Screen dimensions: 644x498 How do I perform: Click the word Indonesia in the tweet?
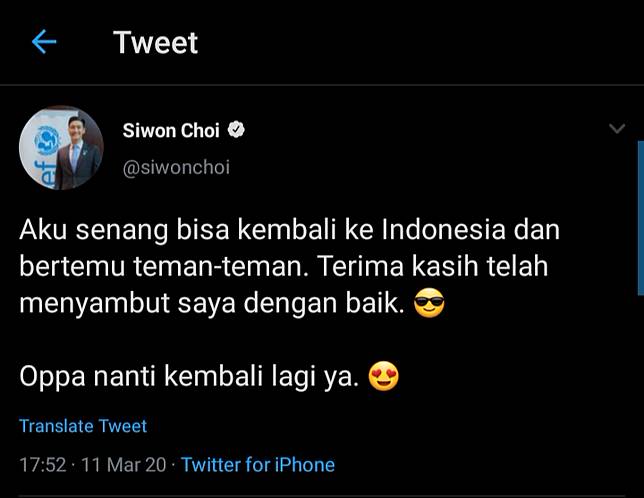(444, 229)
